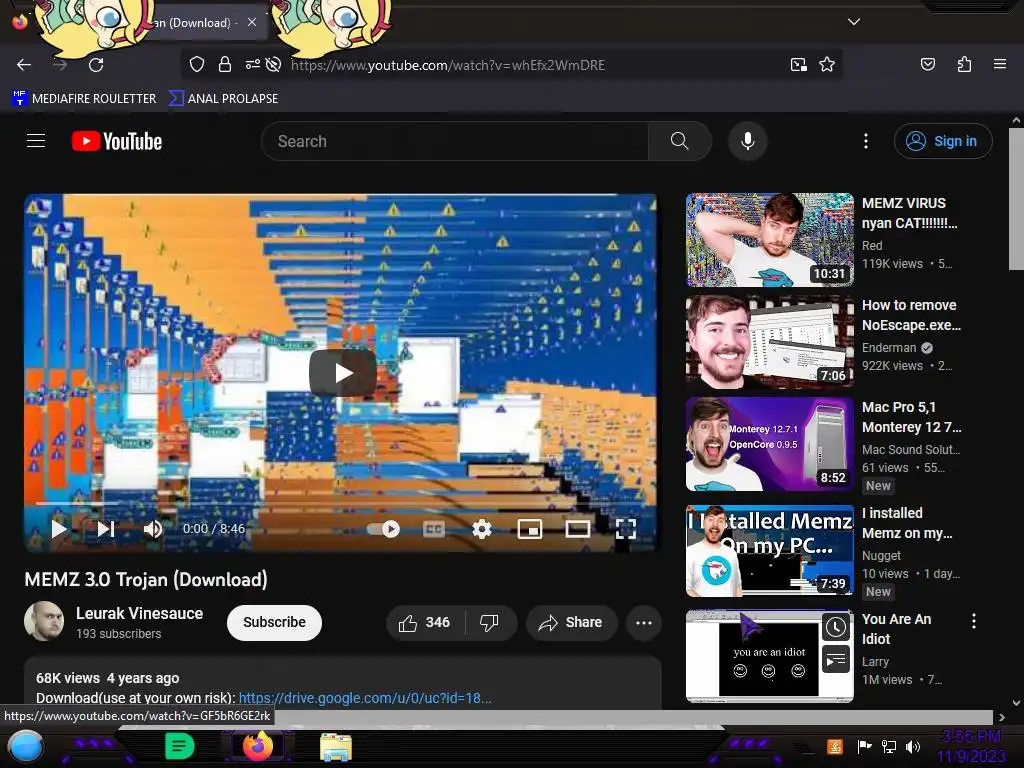
Task: Search with your voice microphone
Action: (x=748, y=141)
